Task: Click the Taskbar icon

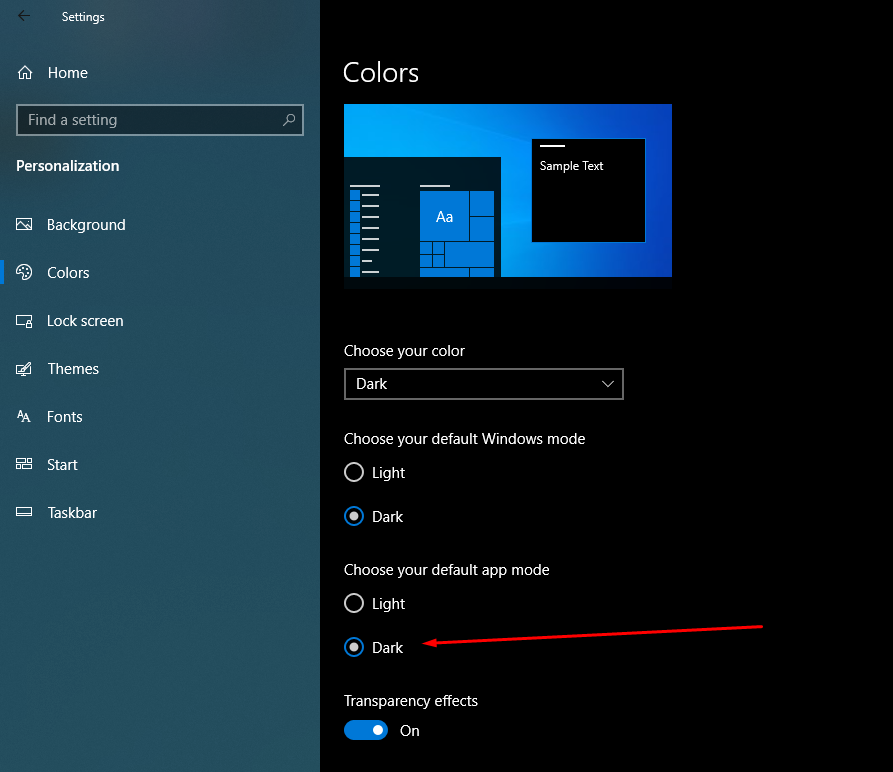Action: click(24, 512)
